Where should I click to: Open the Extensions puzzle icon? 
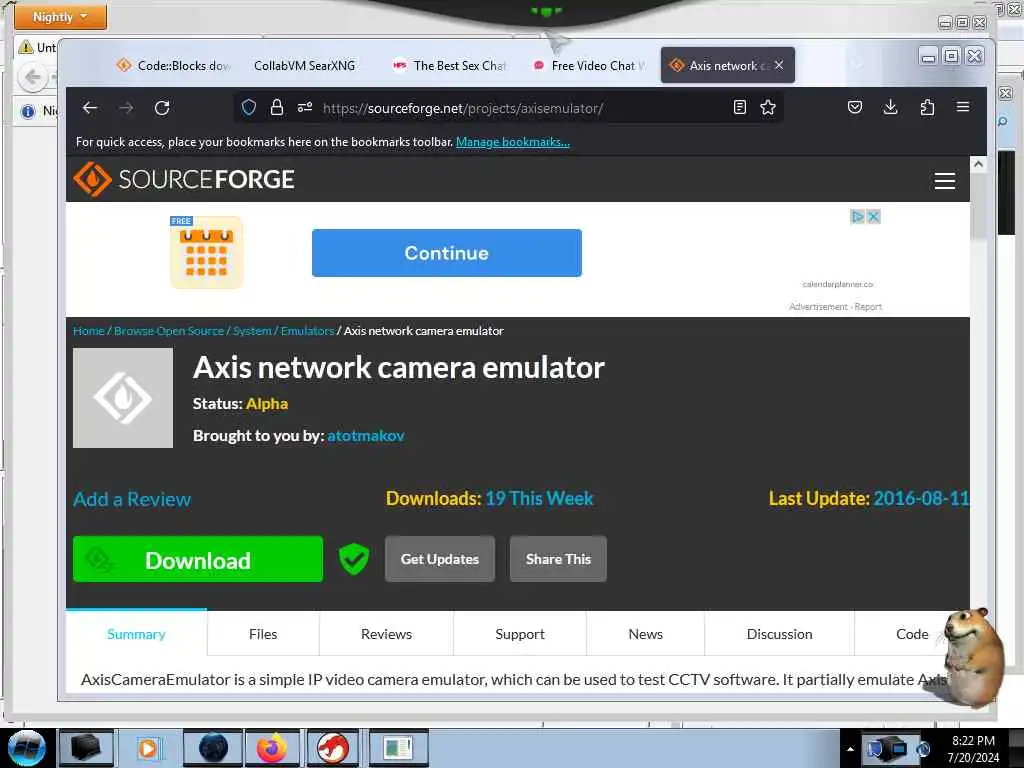click(x=927, y=107)
